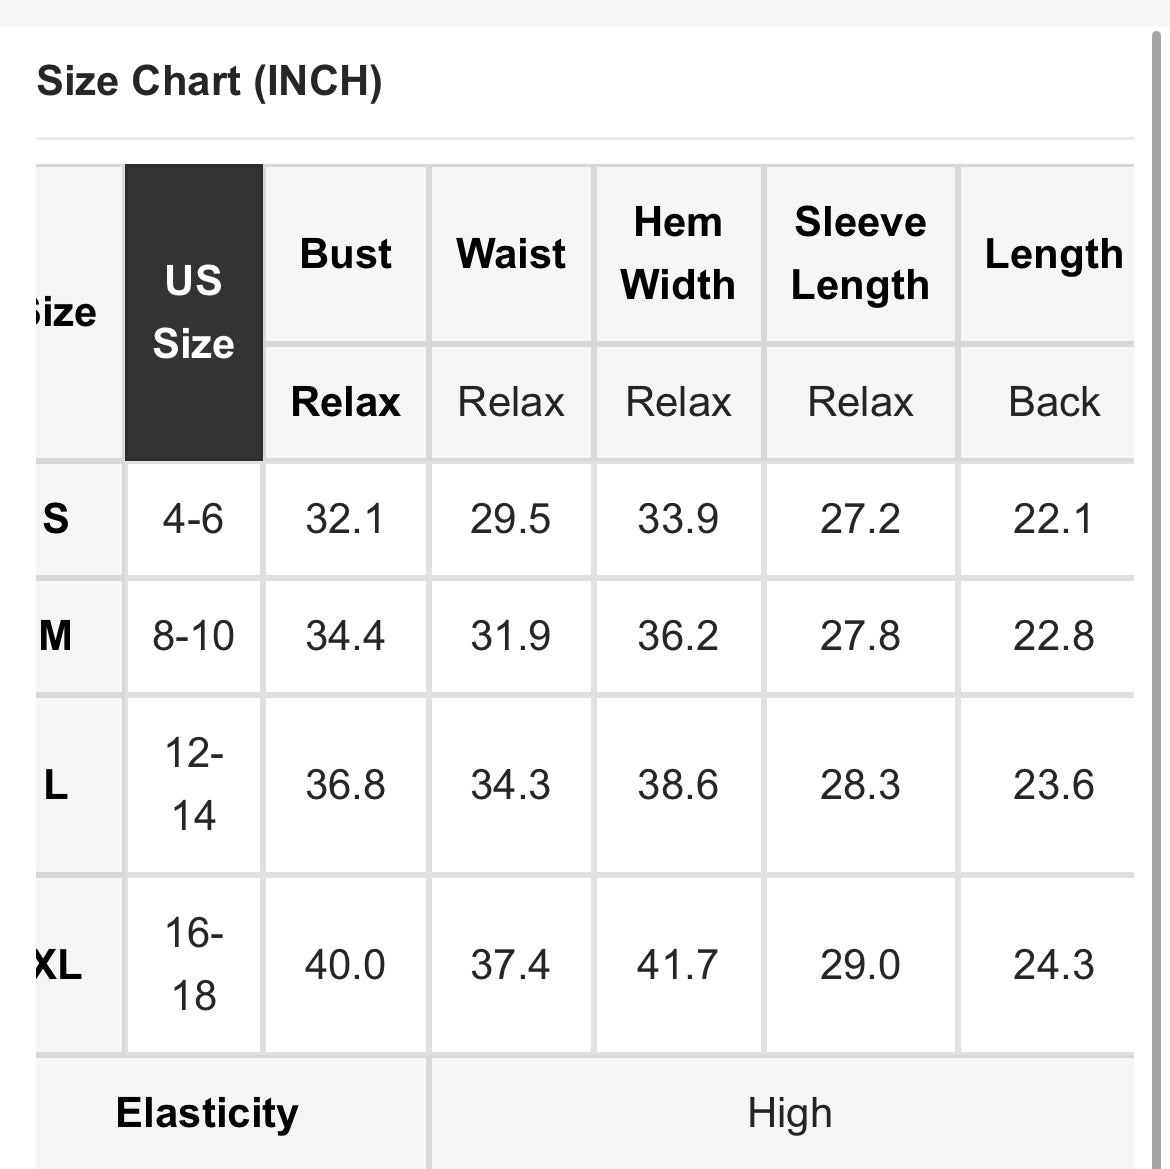Click the 4-6 US size cell
Screen dimensions: 1170x1169
click(193, 519)
